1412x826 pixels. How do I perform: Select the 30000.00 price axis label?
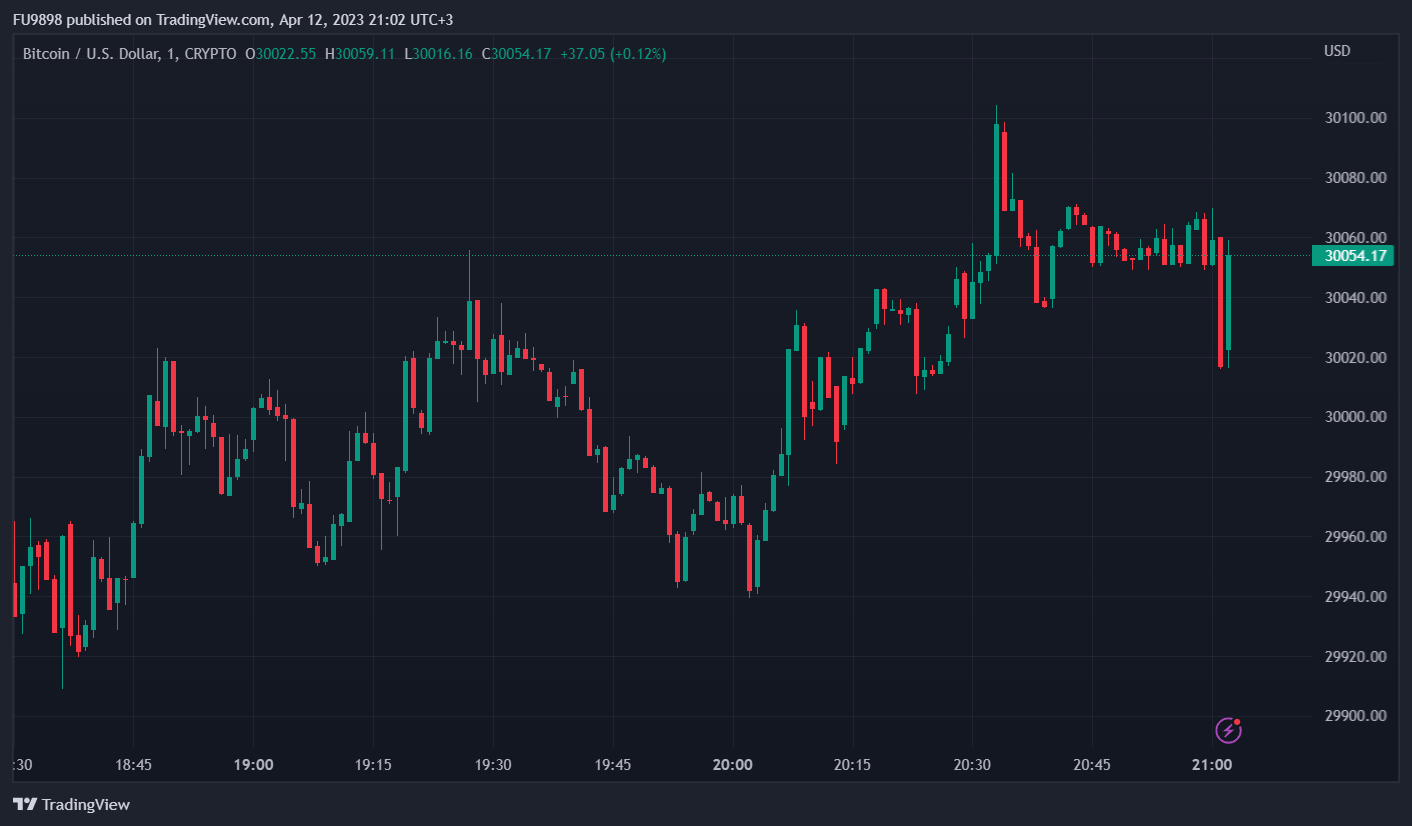tap(1355, 417)
